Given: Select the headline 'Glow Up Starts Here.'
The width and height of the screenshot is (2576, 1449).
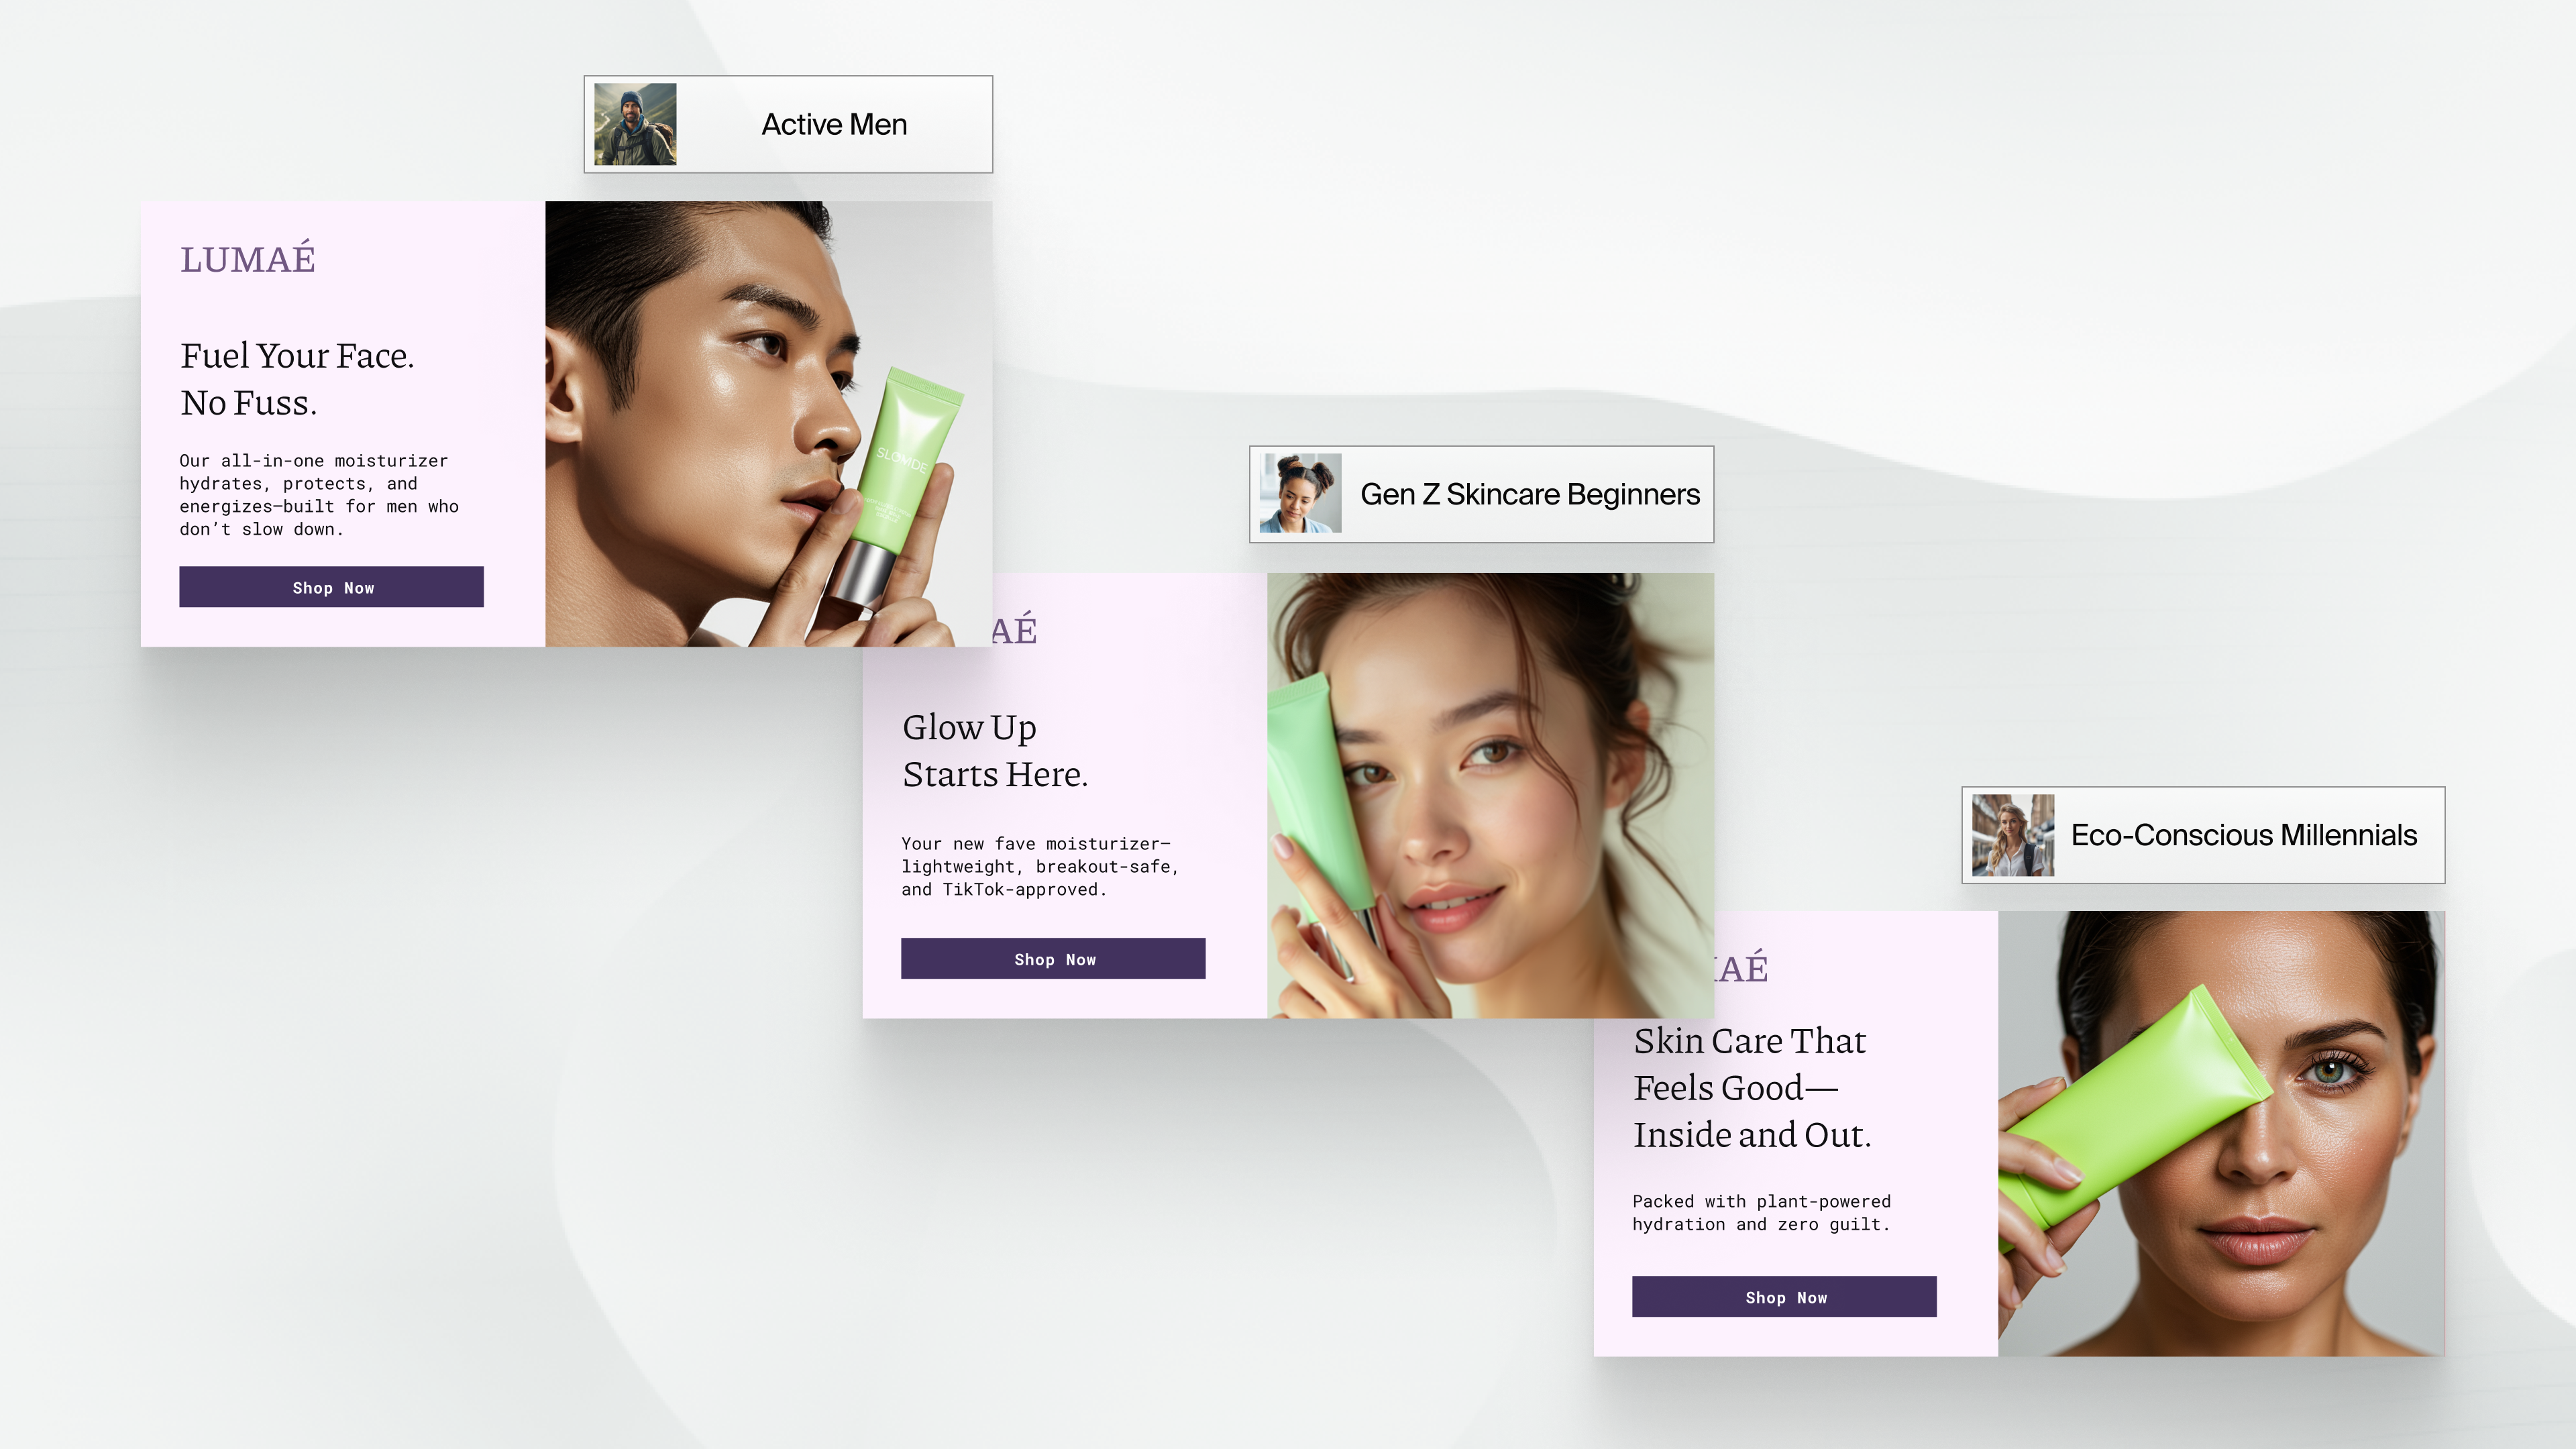Looking at the screenshot, I should point(997,750).
